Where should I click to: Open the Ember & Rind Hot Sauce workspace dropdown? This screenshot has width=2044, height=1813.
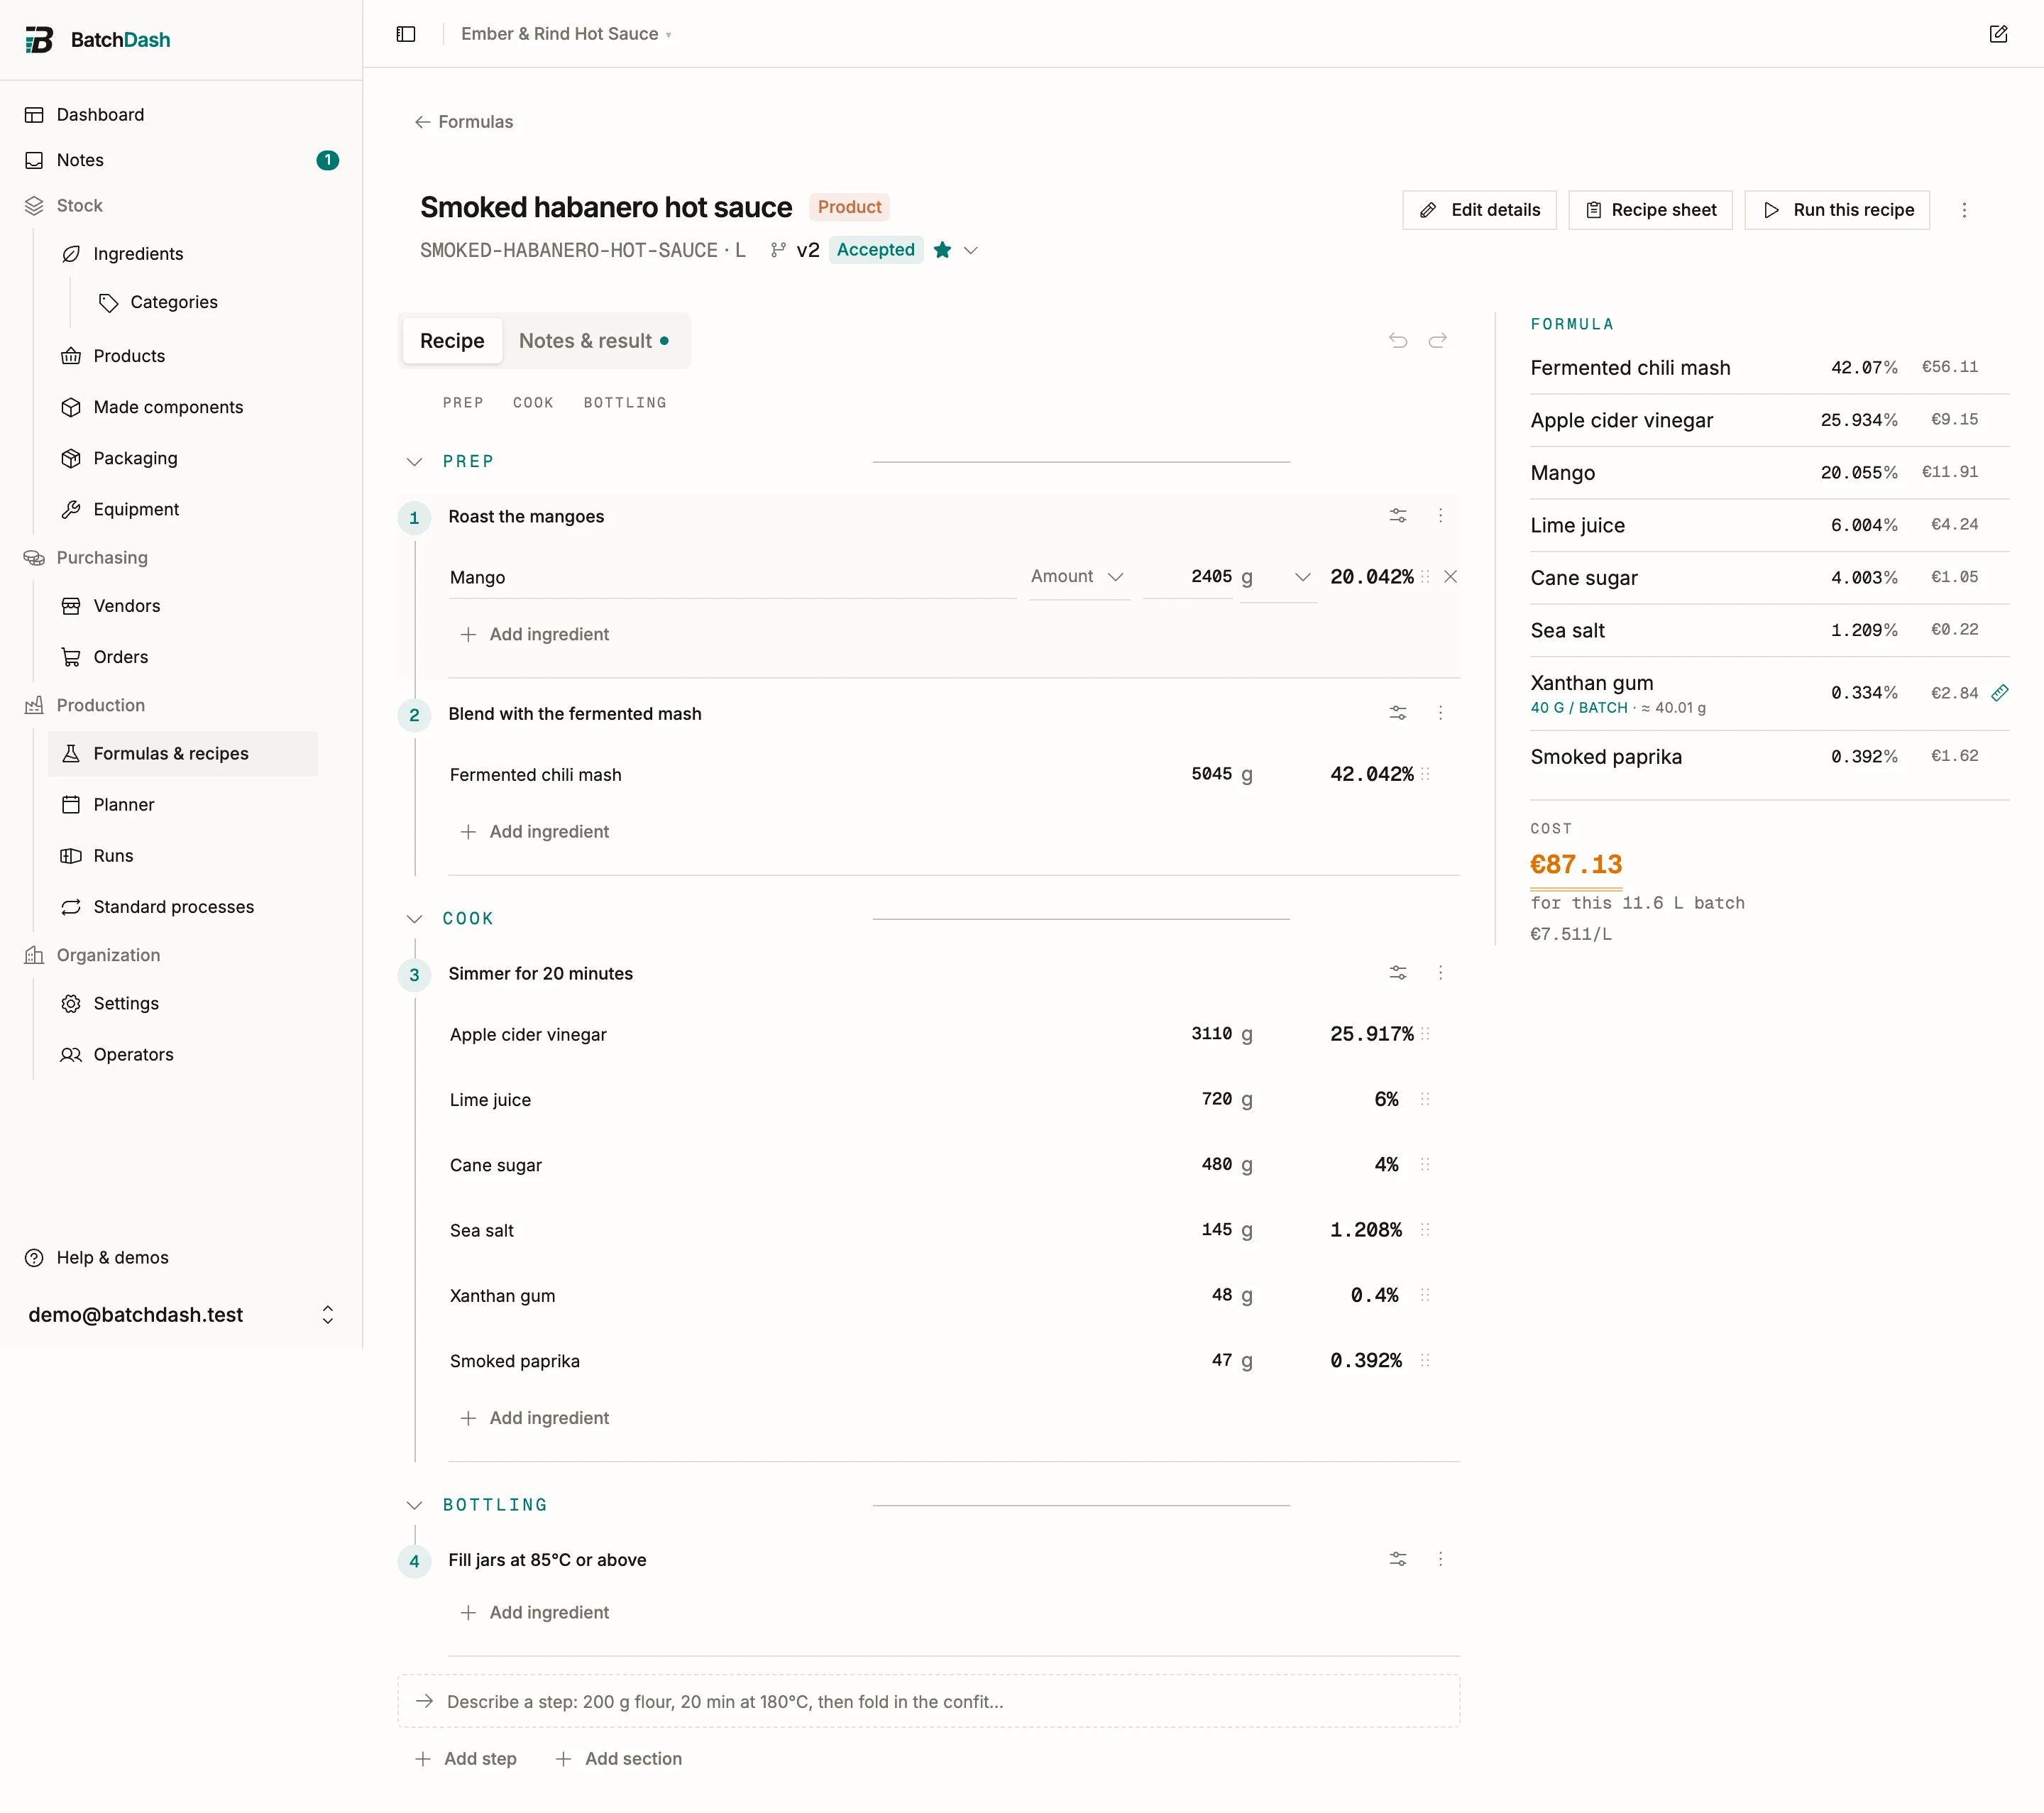coord(566,34)
